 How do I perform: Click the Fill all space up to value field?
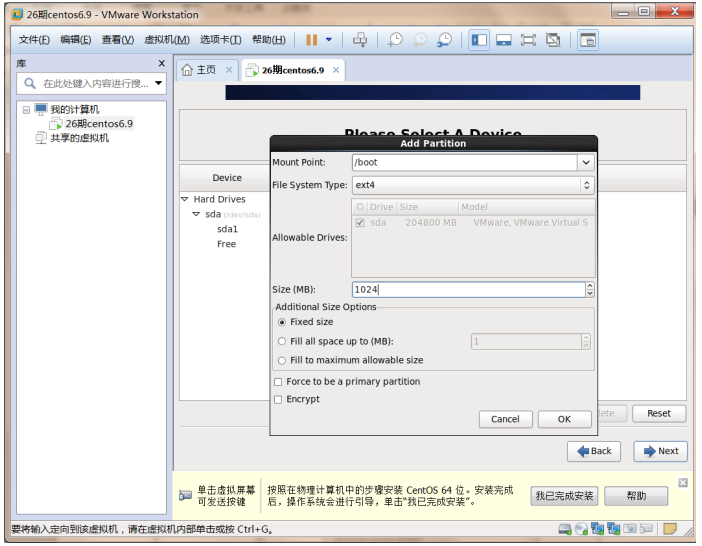pyautogui.click(x=526, y=341)
